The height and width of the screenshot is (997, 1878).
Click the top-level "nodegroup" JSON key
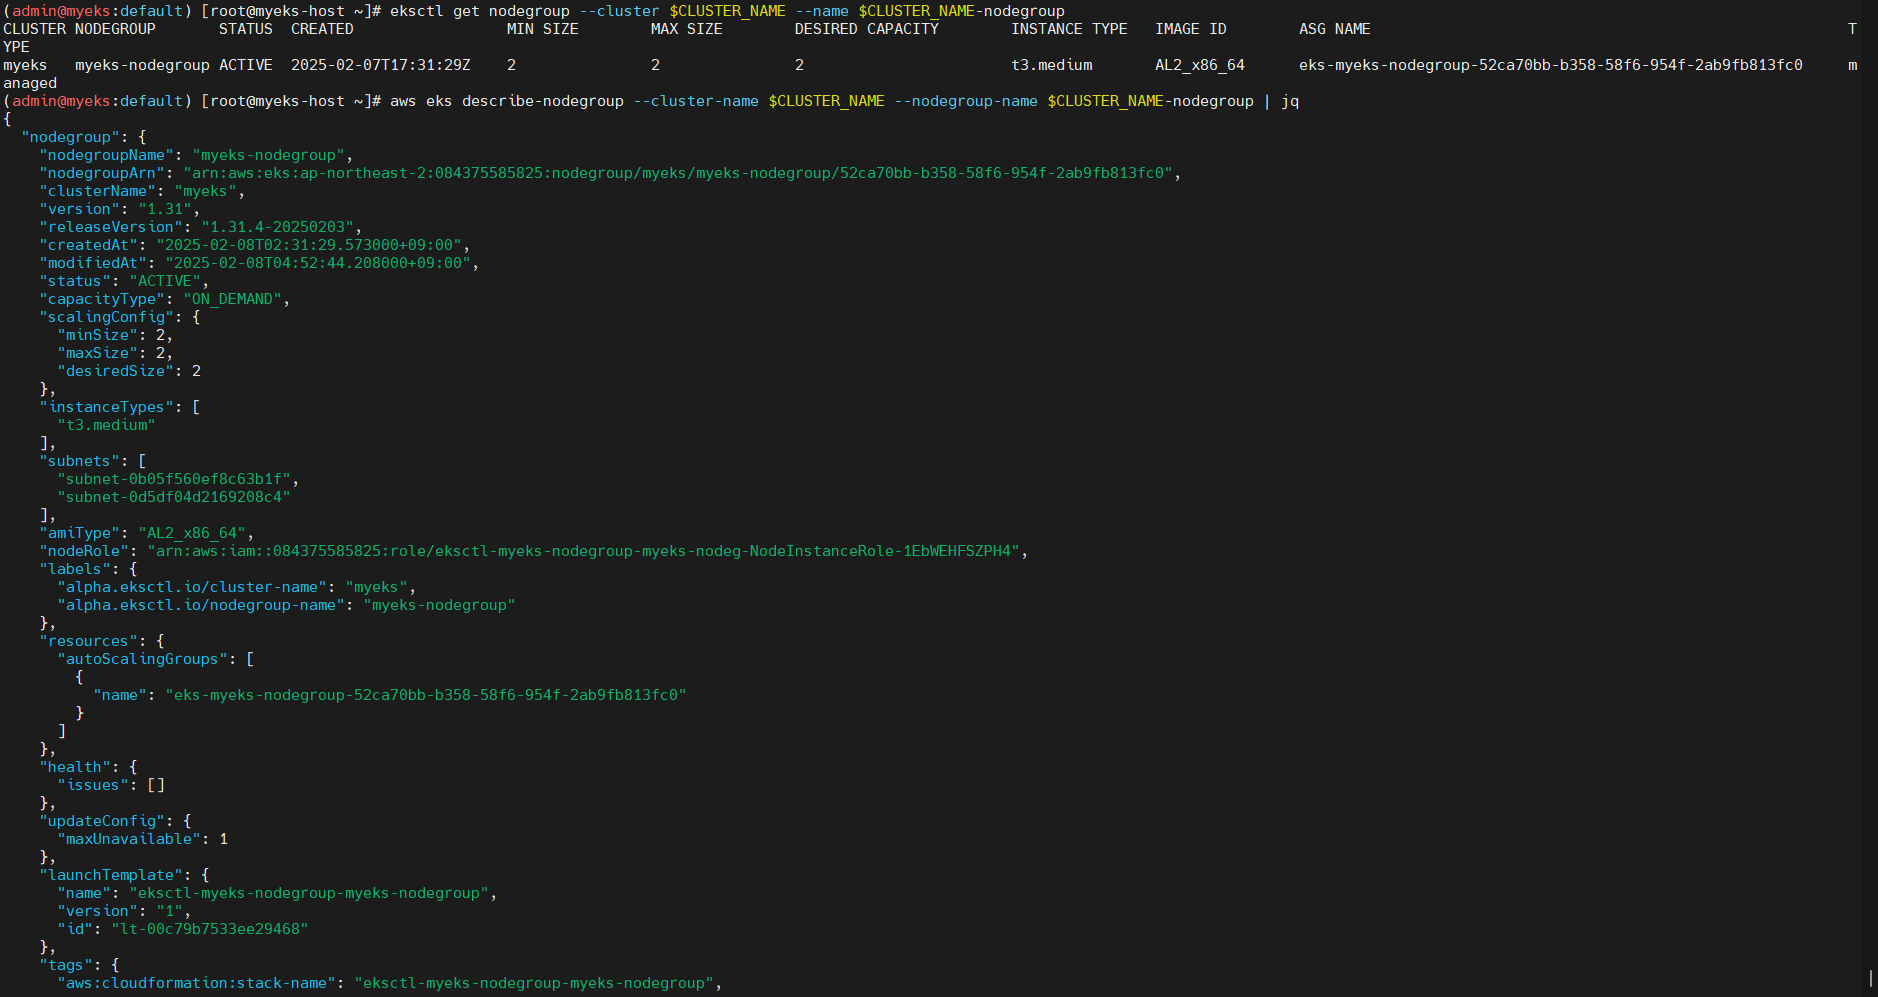pyautogui.click(x=70, y=137)
